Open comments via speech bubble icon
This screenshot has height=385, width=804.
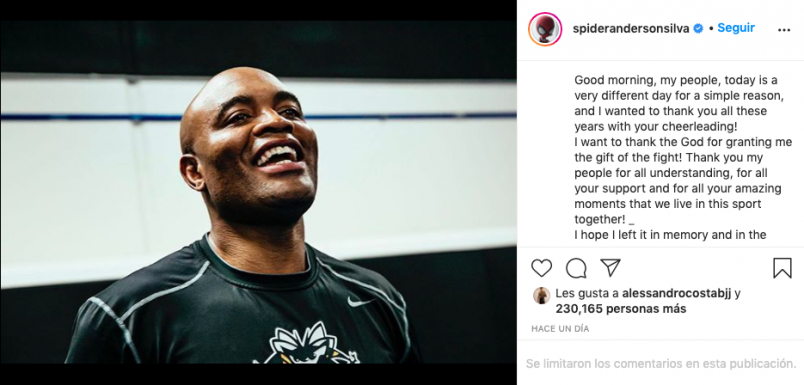576,268
